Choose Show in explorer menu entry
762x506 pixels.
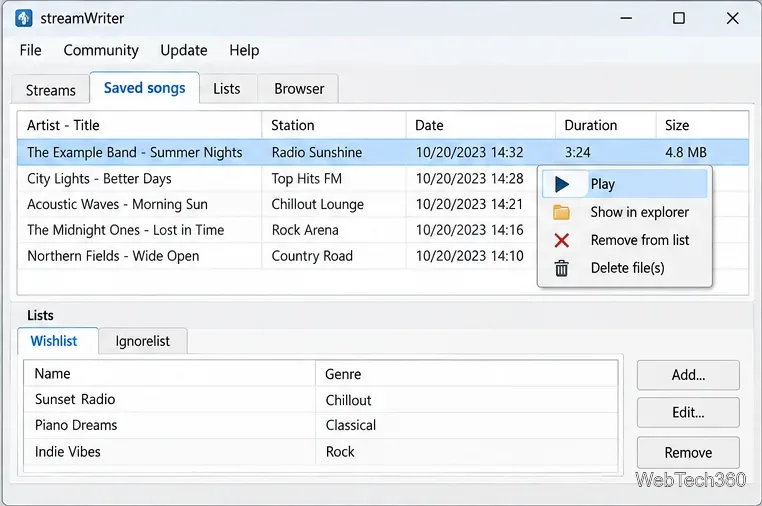tap(624, 212)
